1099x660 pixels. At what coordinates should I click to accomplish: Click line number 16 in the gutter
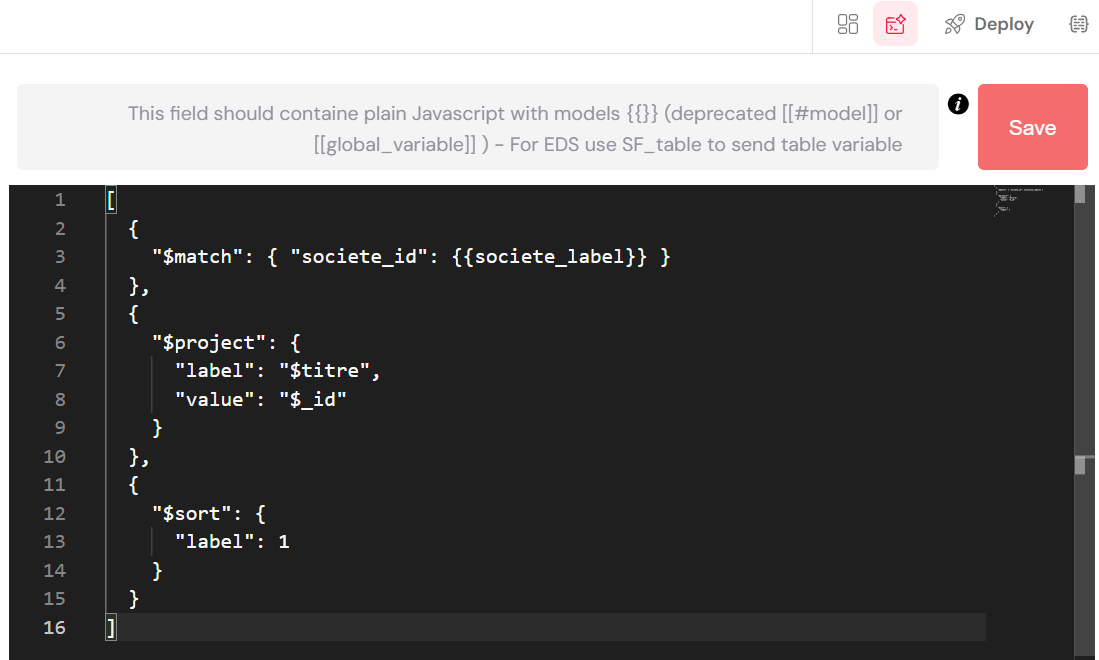[x=55, y=628]
